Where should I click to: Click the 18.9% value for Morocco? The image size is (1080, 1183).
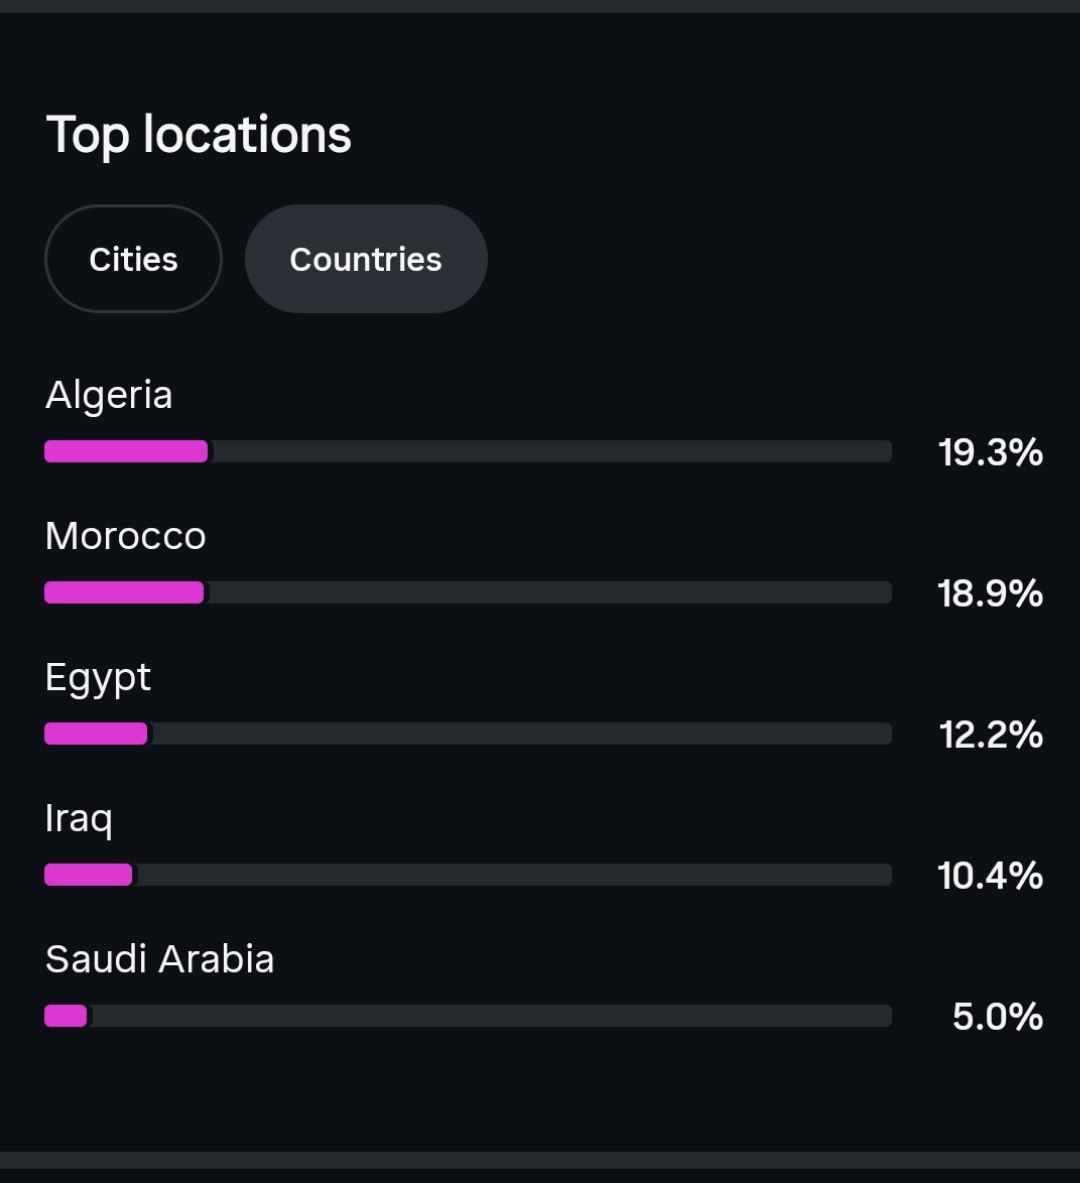[x=990, y=594]
